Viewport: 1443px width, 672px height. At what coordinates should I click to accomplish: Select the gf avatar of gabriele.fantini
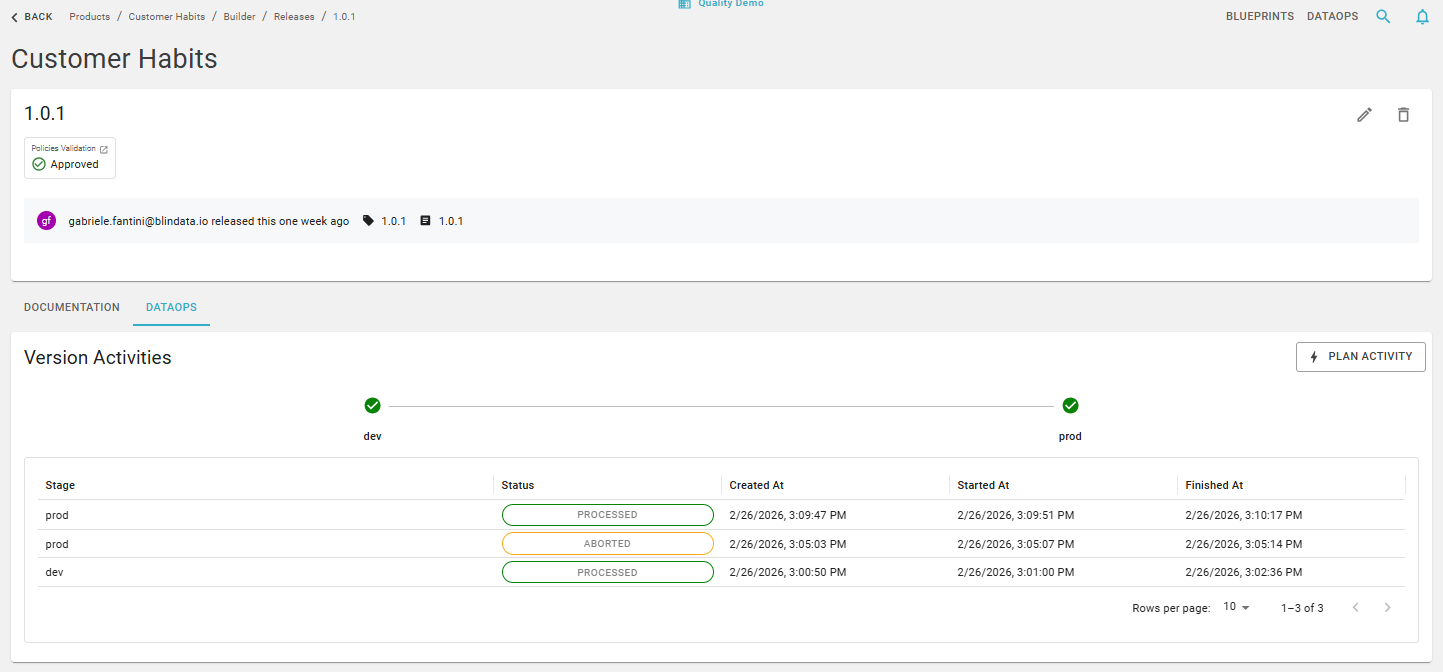[46, 220]
